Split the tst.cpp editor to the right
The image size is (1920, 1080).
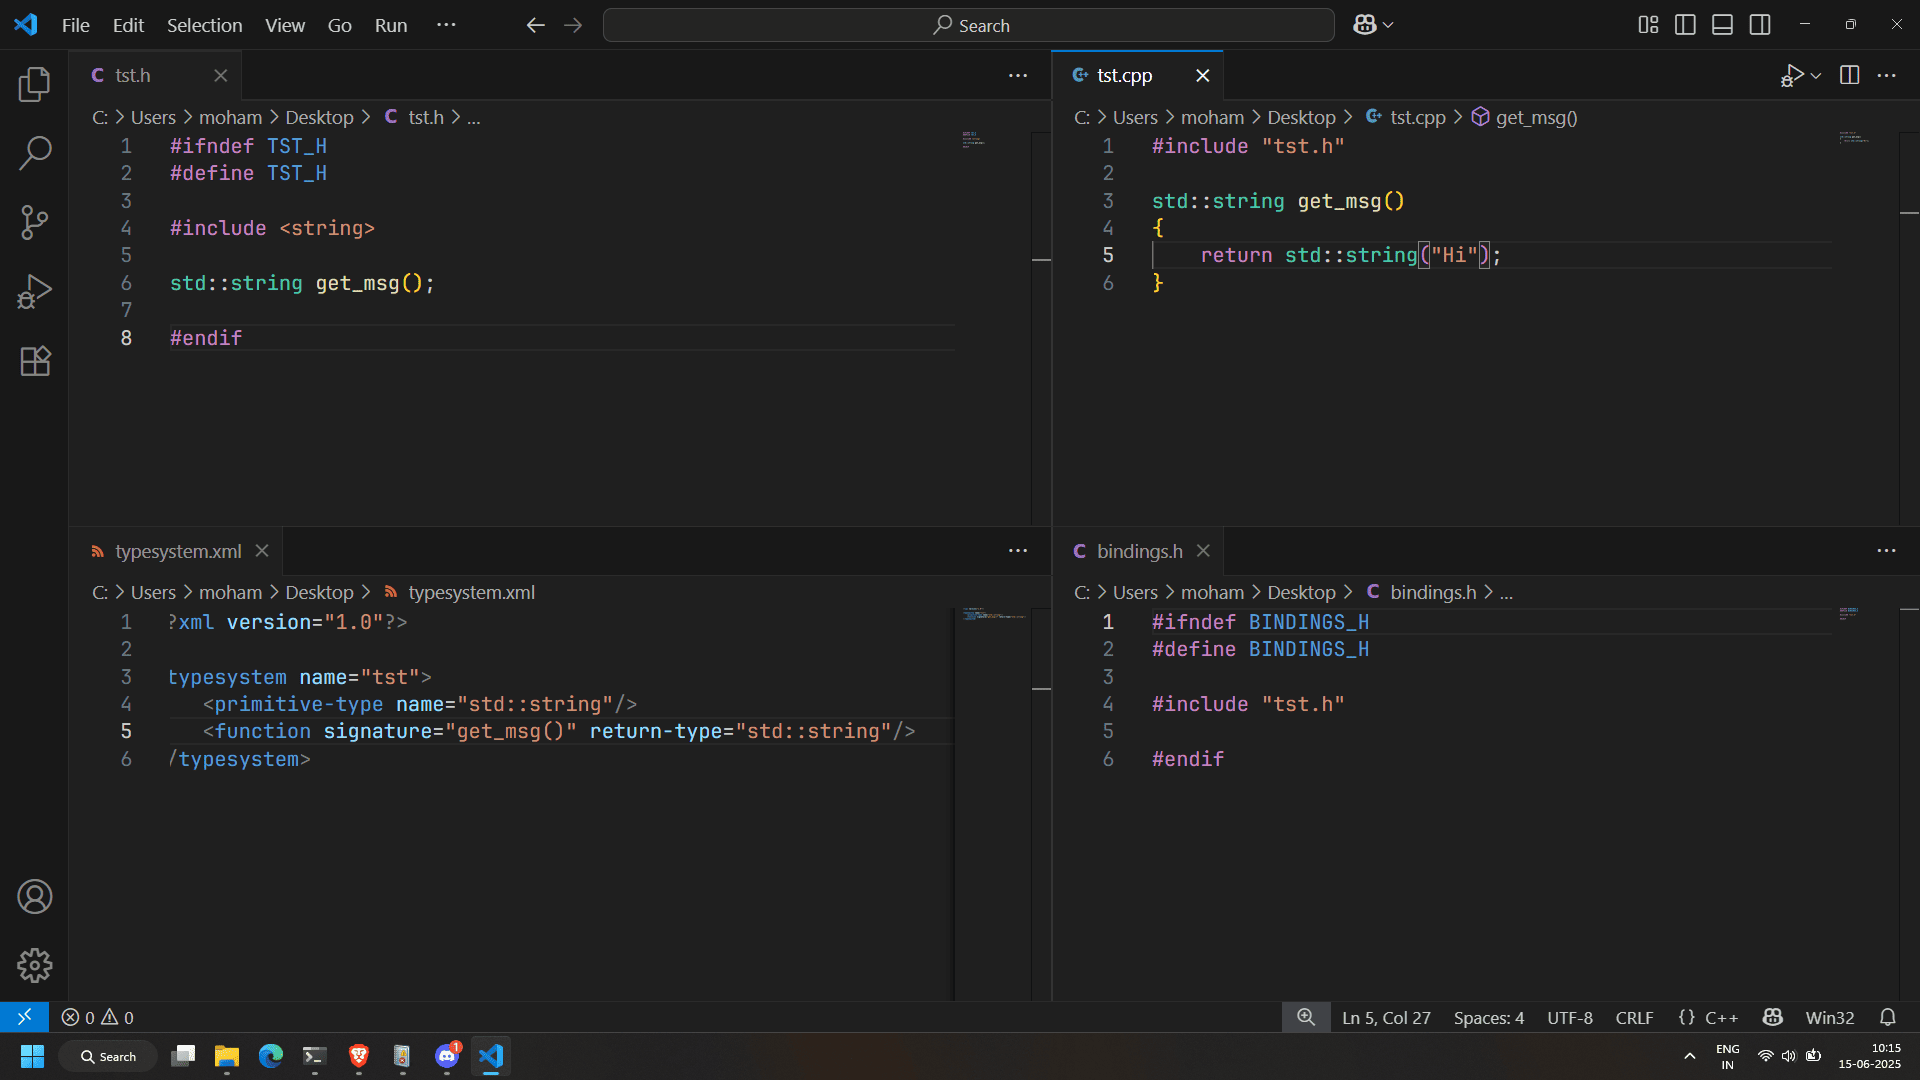tap(1849, 75)
